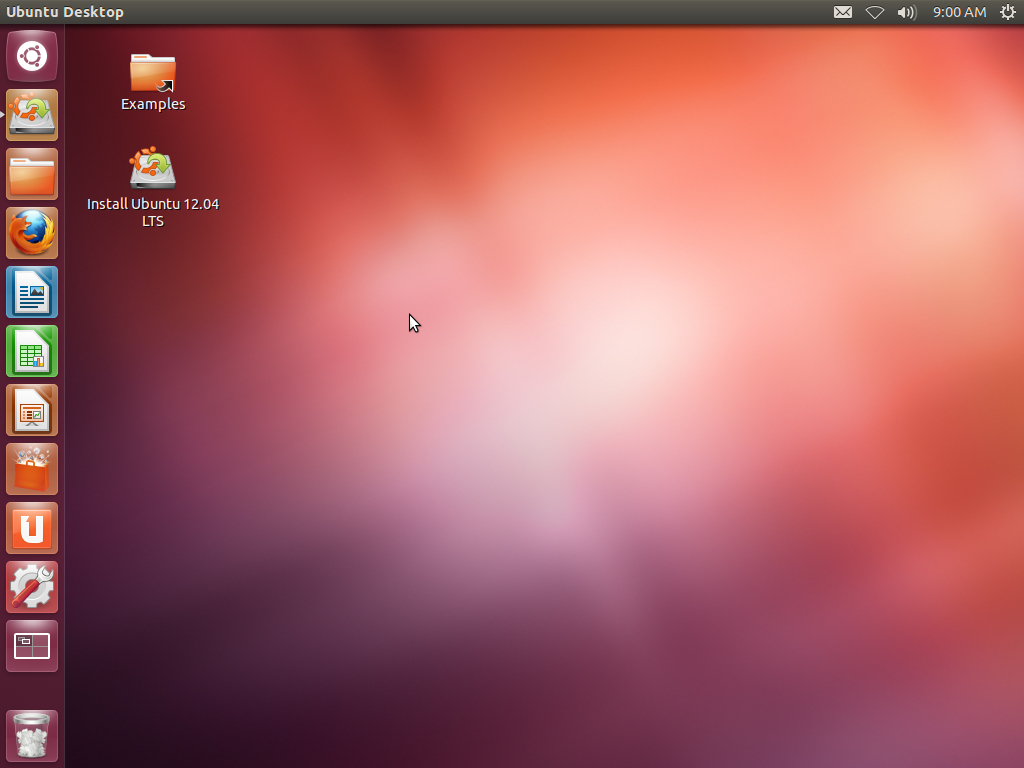
Task: Open Ubuntu Software Center
Action: click(x=32, y=469)
